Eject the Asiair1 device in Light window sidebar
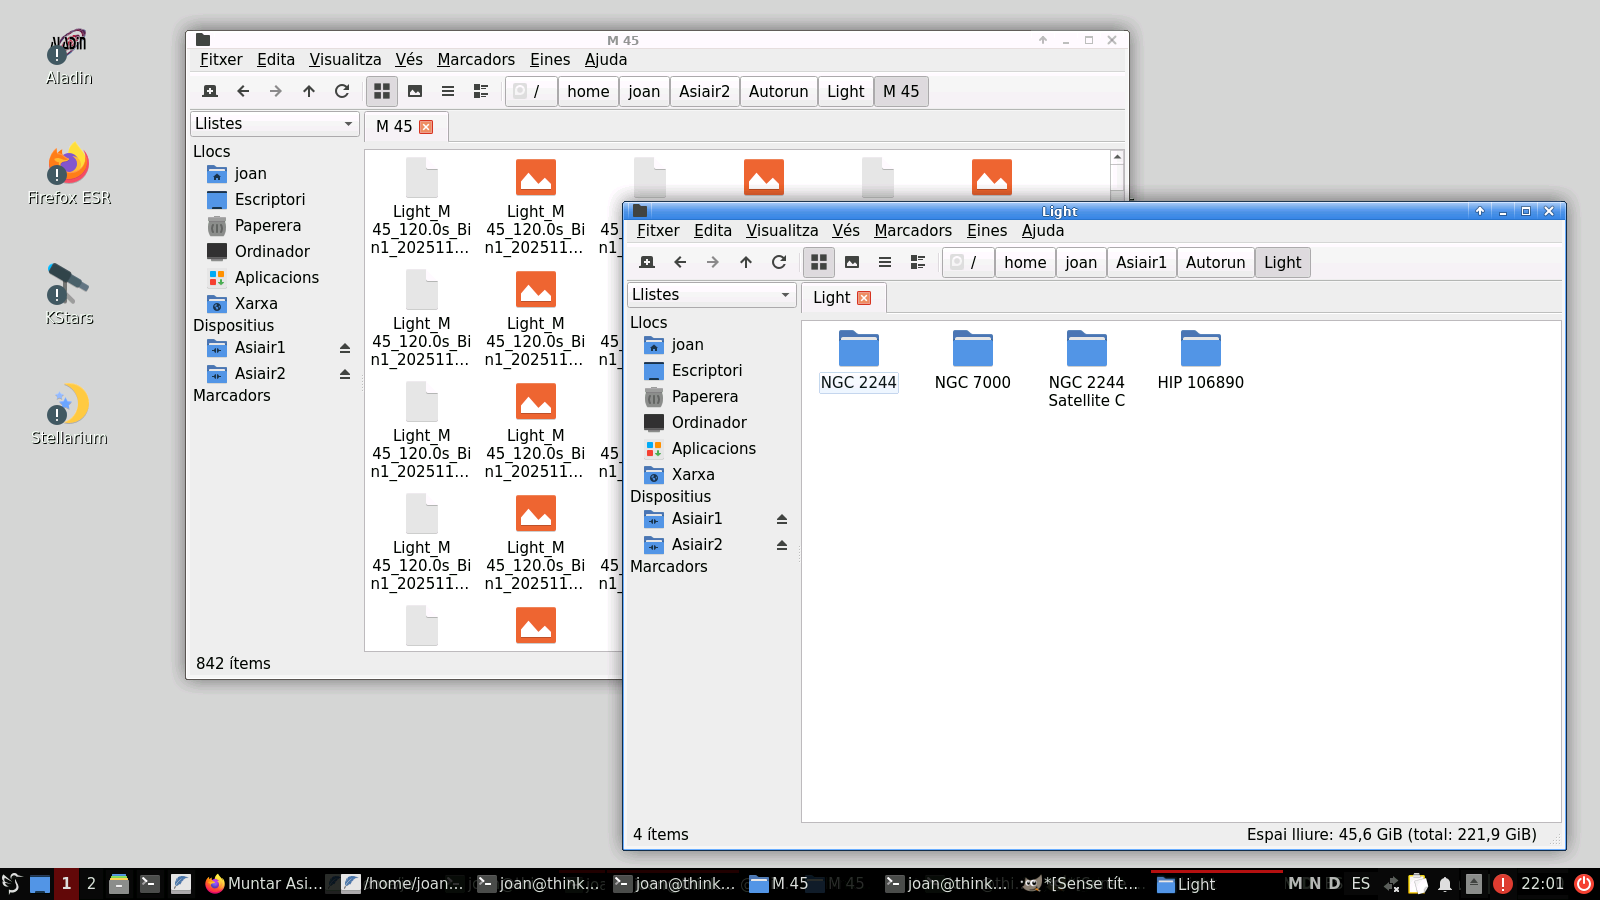Screen dimensions: 1600x900 point(782,519)
